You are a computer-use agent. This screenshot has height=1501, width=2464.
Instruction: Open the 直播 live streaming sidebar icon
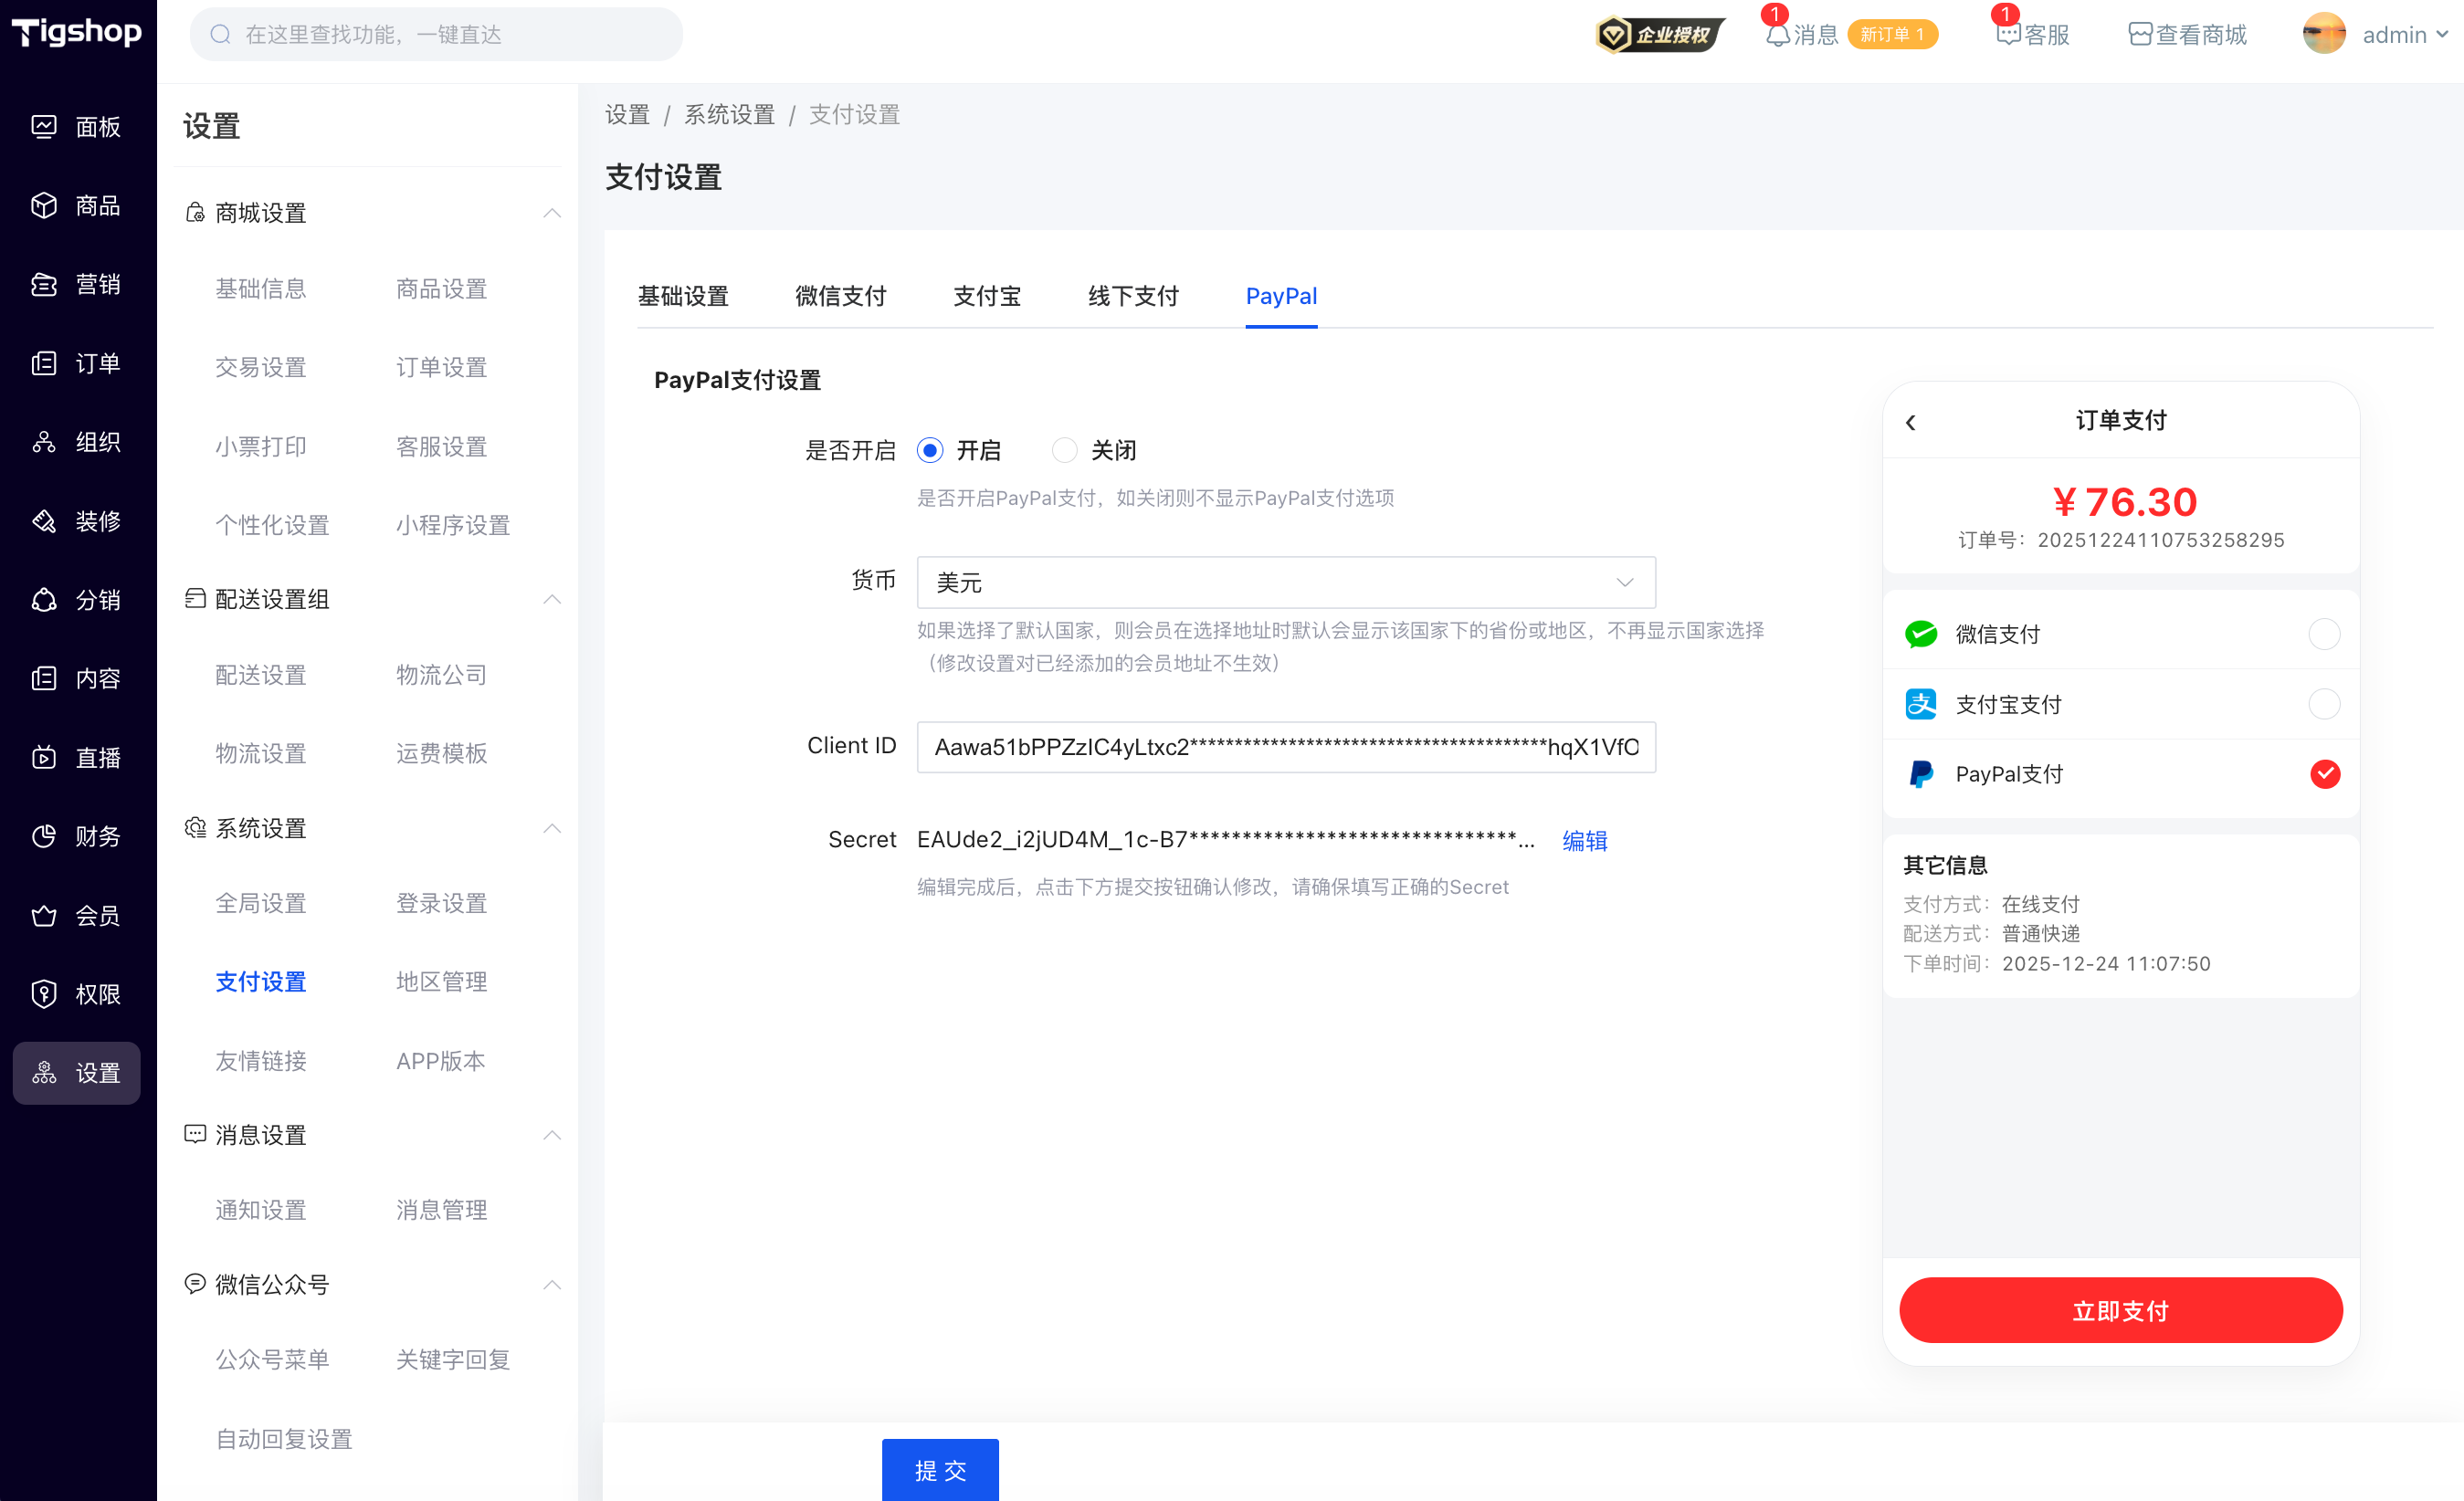pyautogui.click(x=44, y=758)
